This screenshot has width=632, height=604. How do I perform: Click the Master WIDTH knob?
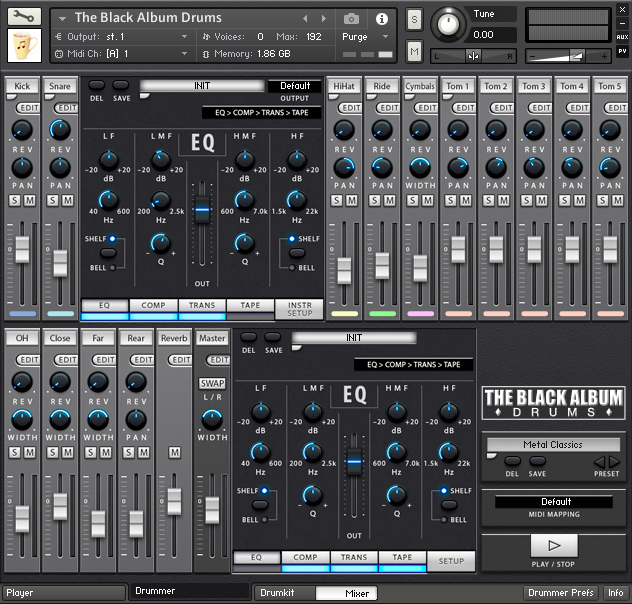point(212,419)
